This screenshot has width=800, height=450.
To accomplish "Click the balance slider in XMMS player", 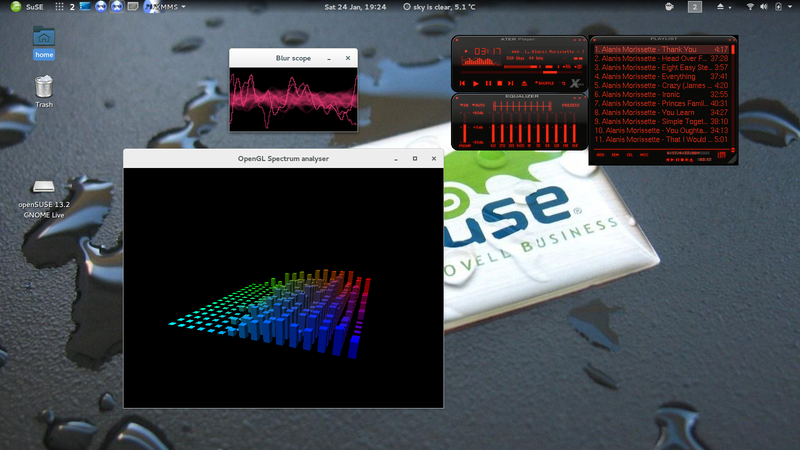I will (549, 67).
